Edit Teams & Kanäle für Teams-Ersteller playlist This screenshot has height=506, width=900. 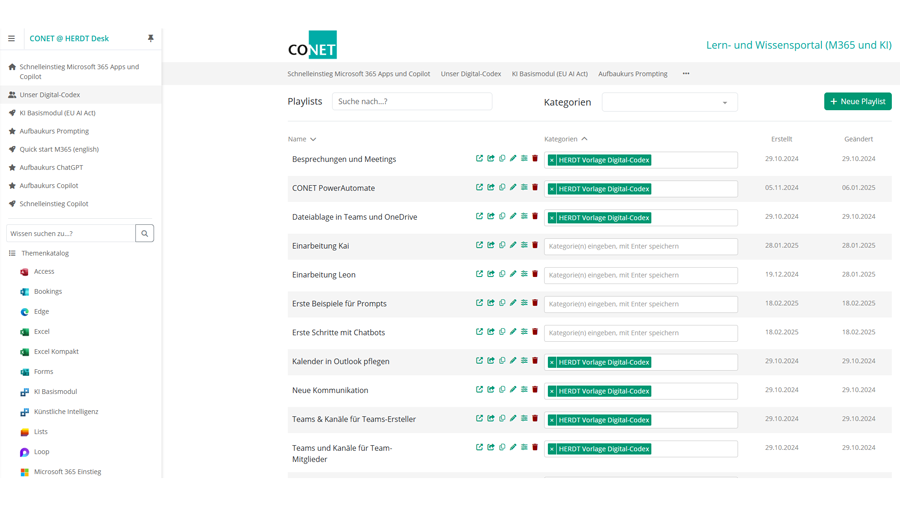pos(513,418)
